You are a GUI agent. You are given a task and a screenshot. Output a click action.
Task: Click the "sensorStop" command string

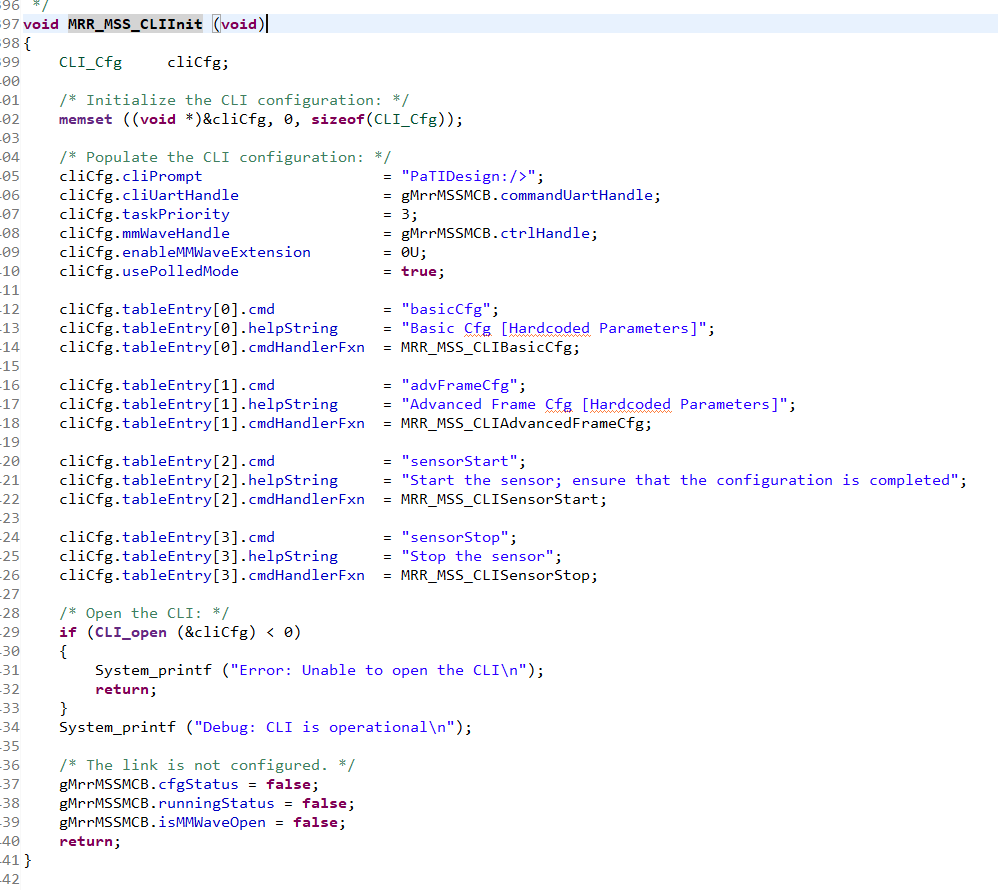pos(454,537)
